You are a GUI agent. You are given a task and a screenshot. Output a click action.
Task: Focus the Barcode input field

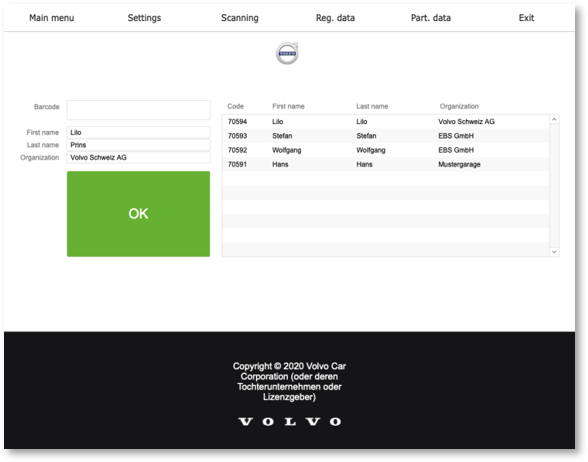(x=138, y=110)
